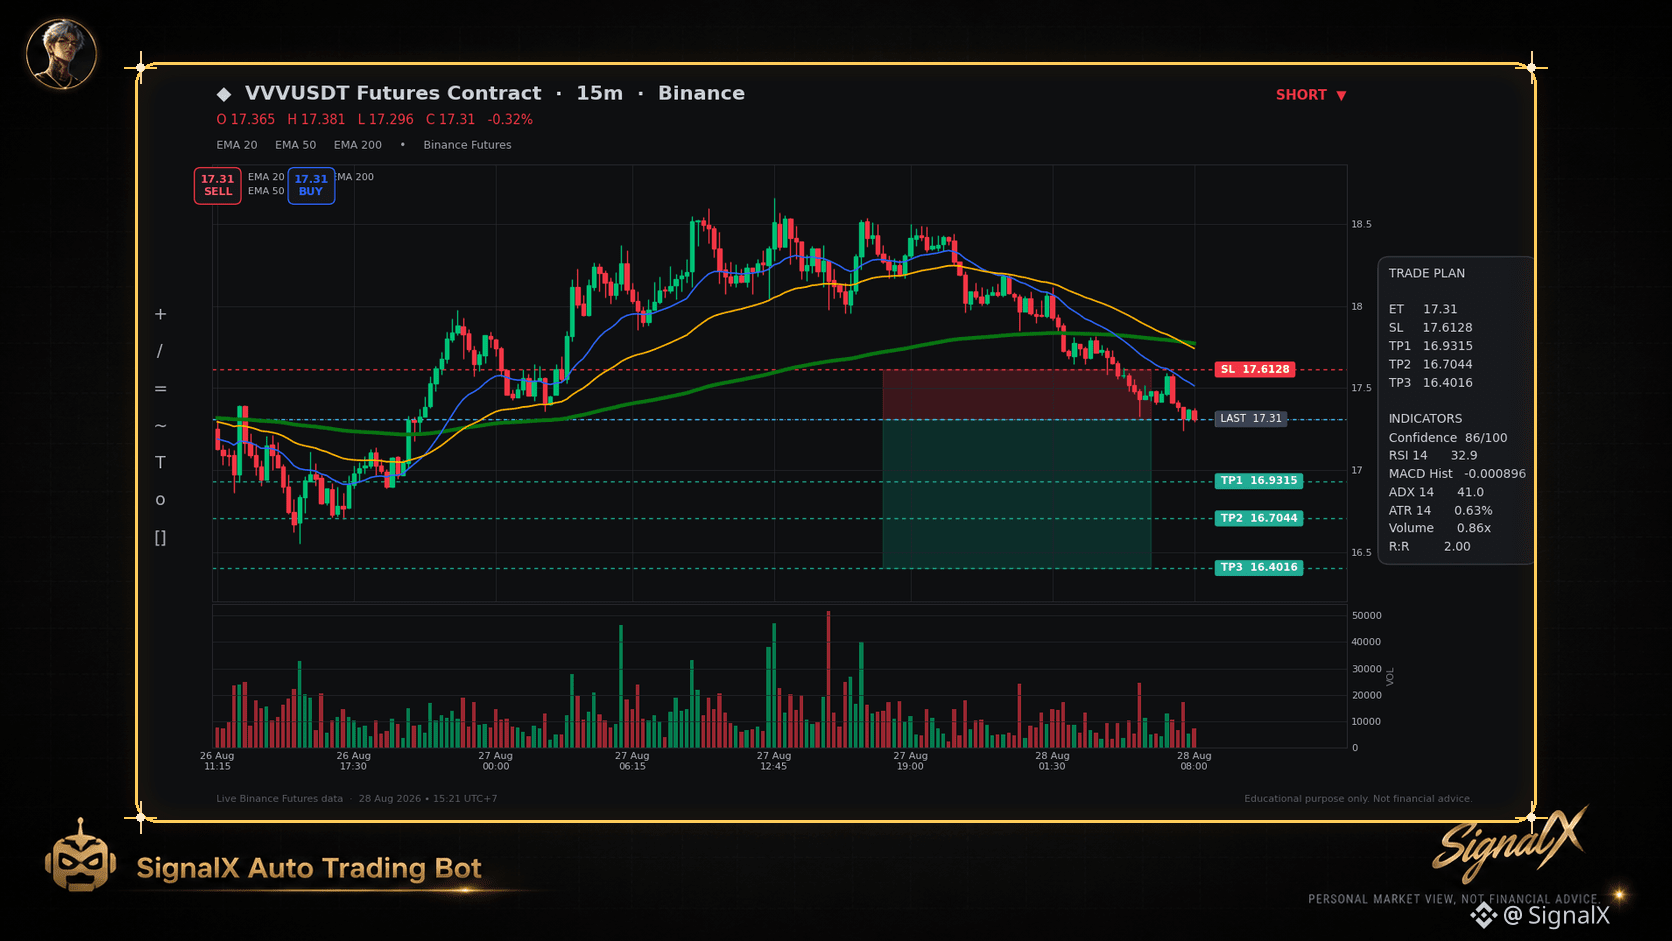Select the equals parallel lines tool
The height and width of the screenshot is (941, 1672).
(x=160, y=389)
